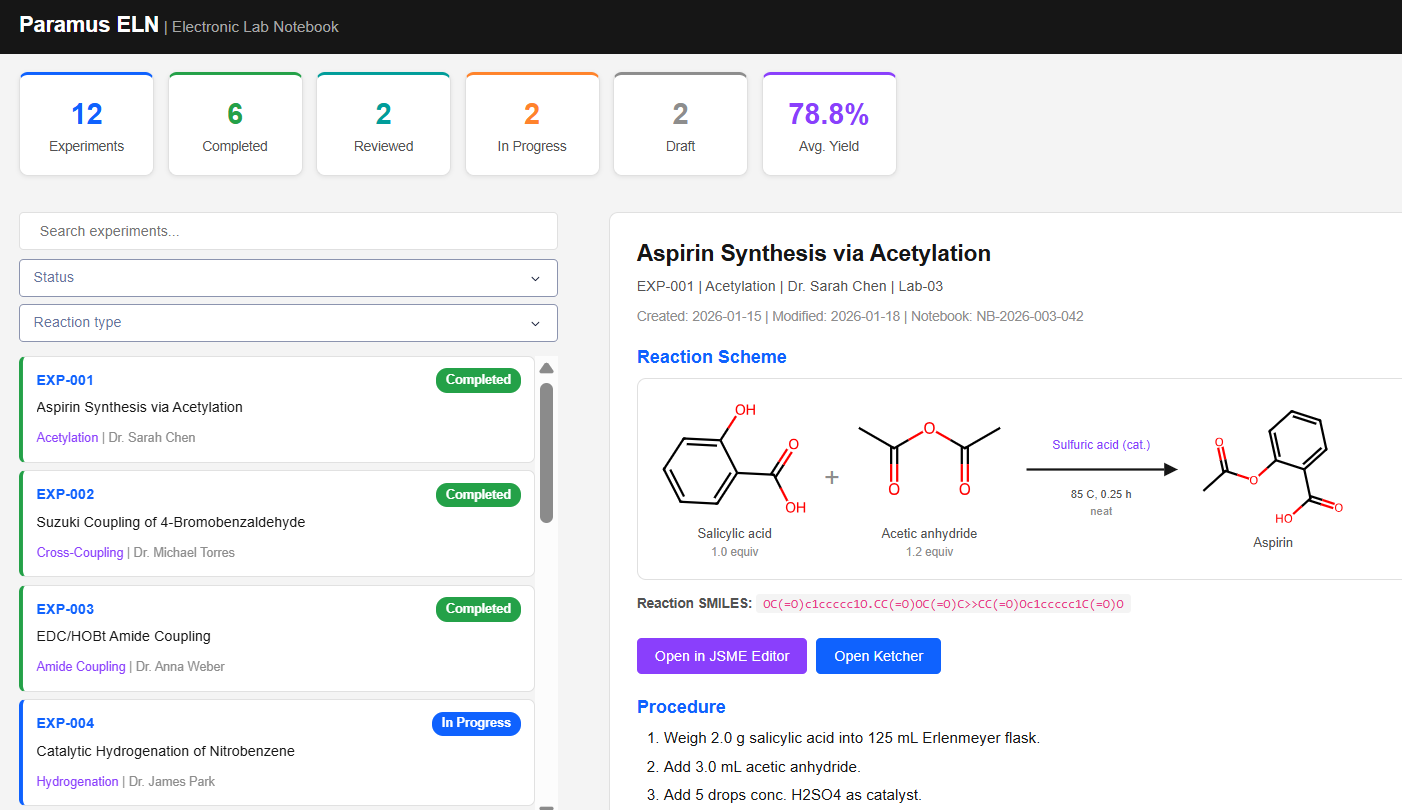Select the Avg. Yield 78.8% card
Image resolution: width=1402 pixels, height=810 pixels.
[829, 124]
